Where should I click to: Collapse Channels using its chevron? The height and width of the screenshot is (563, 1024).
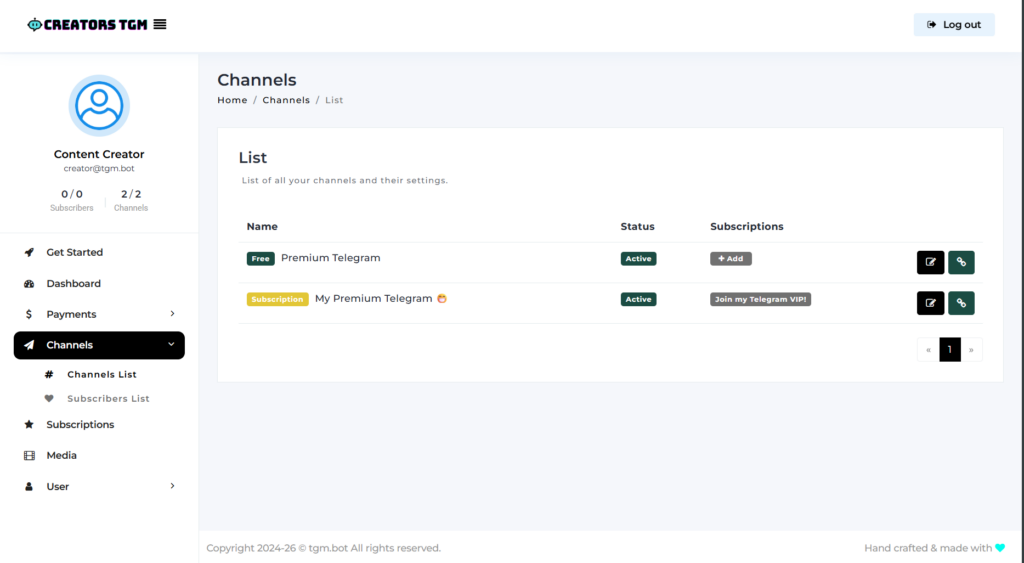click(x=172, y=344)
